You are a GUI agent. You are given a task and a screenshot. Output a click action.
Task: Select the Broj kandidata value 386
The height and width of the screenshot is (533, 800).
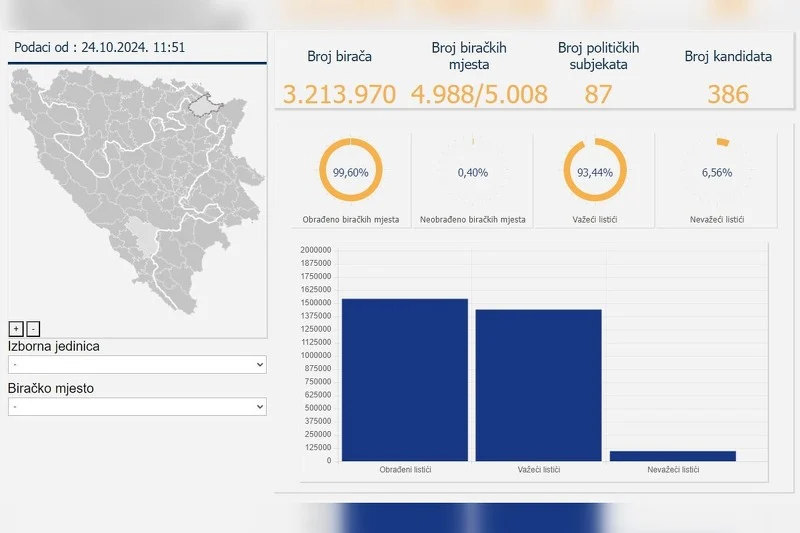coord(728,94)
